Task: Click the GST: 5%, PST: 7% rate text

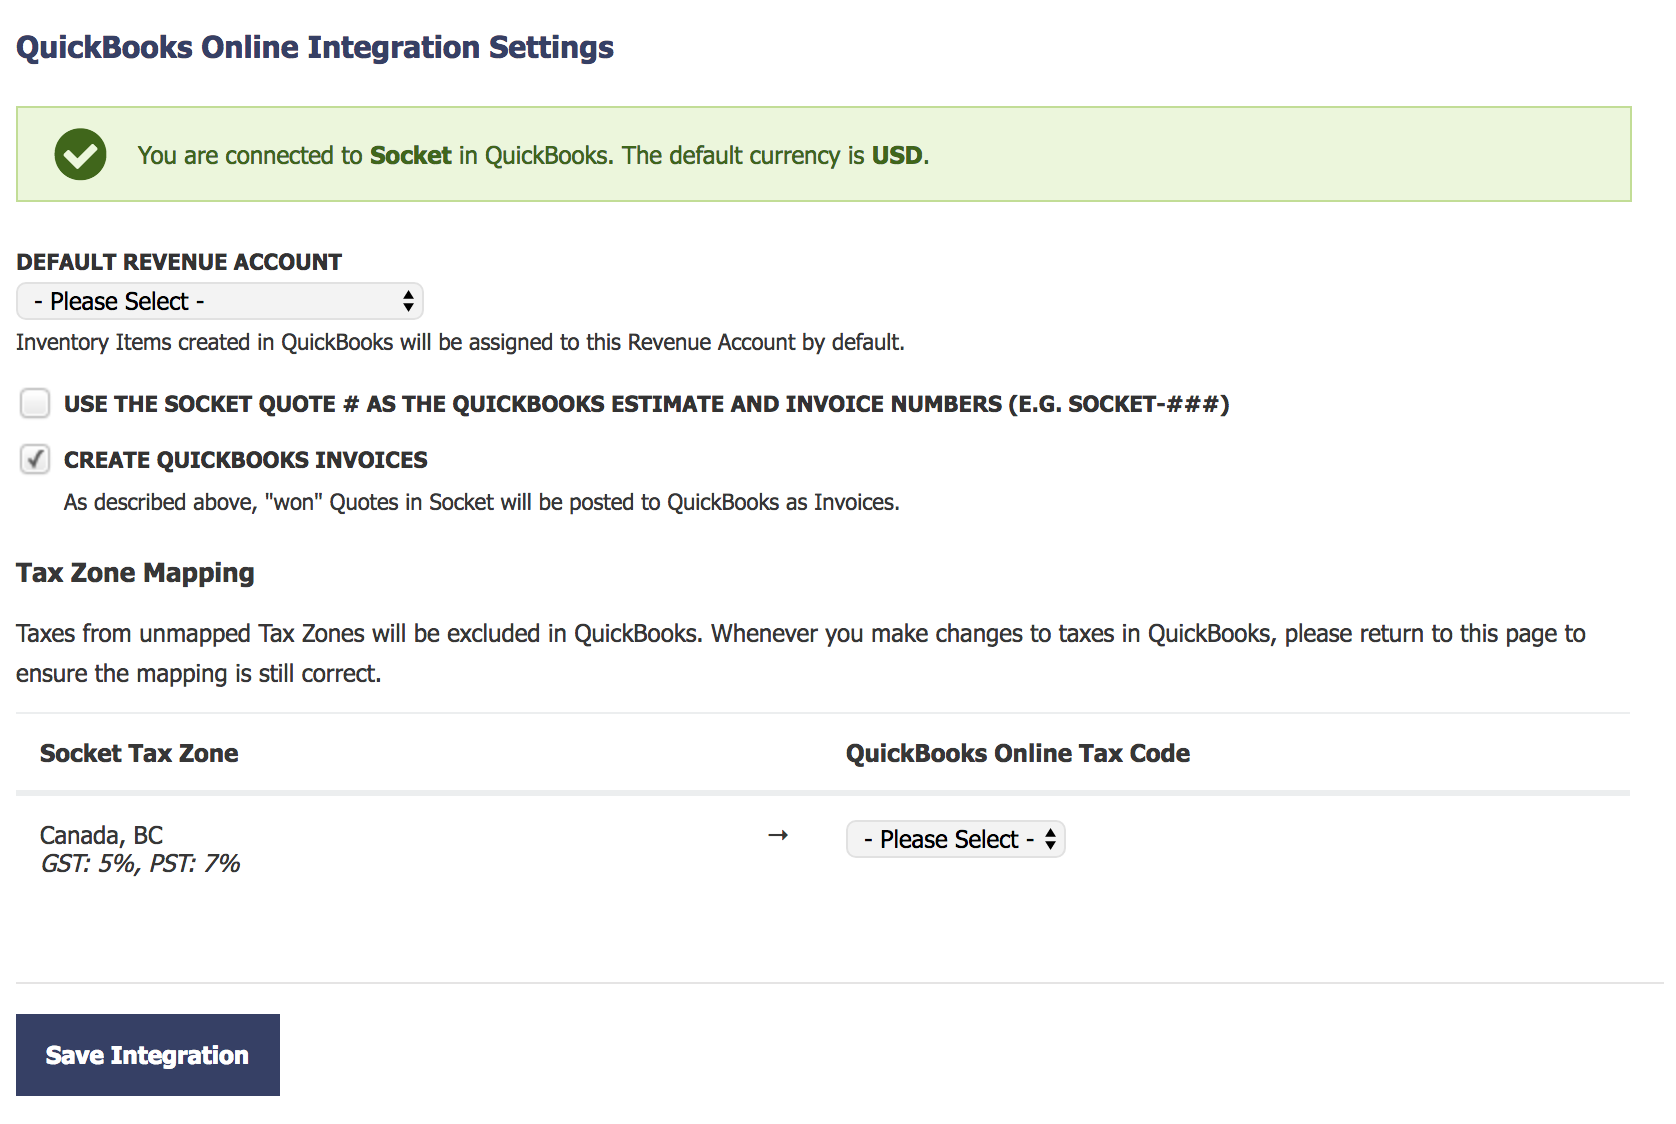Action: coord(140,863)
